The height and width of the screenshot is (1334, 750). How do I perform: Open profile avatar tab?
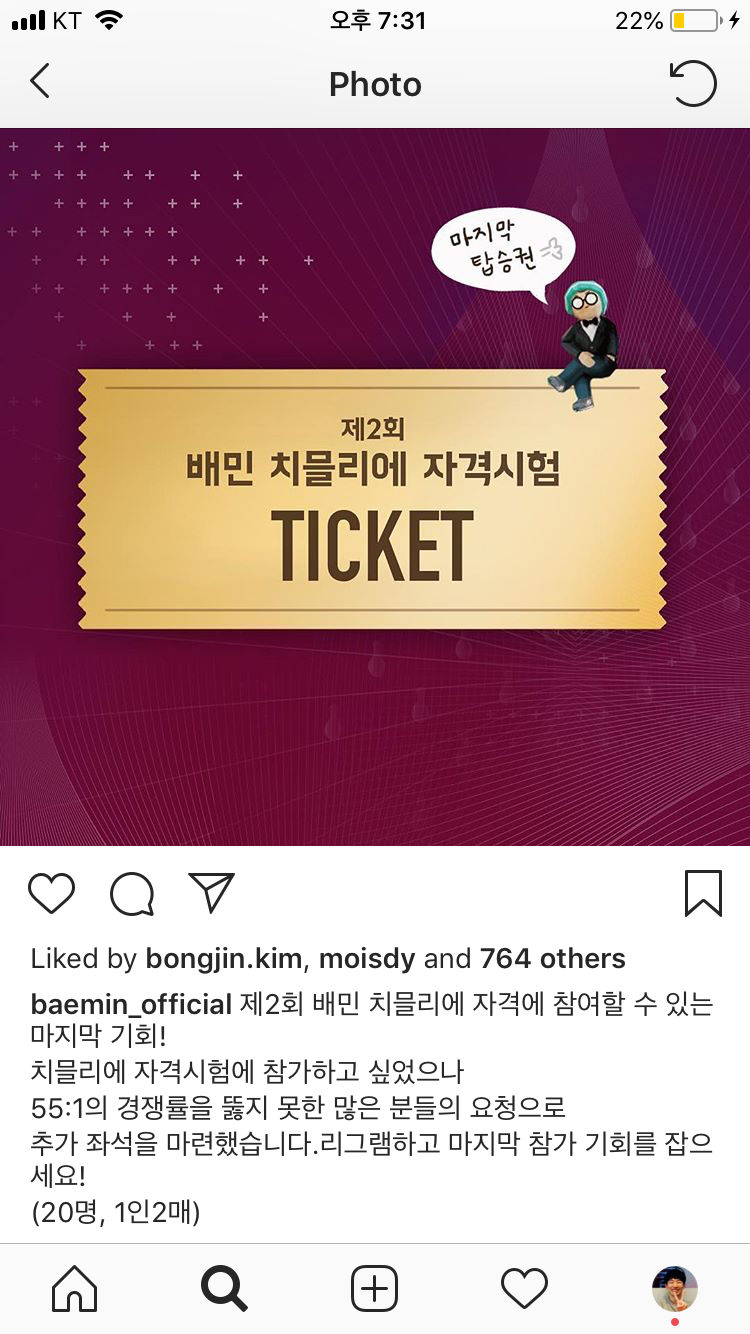[675, 1288]
